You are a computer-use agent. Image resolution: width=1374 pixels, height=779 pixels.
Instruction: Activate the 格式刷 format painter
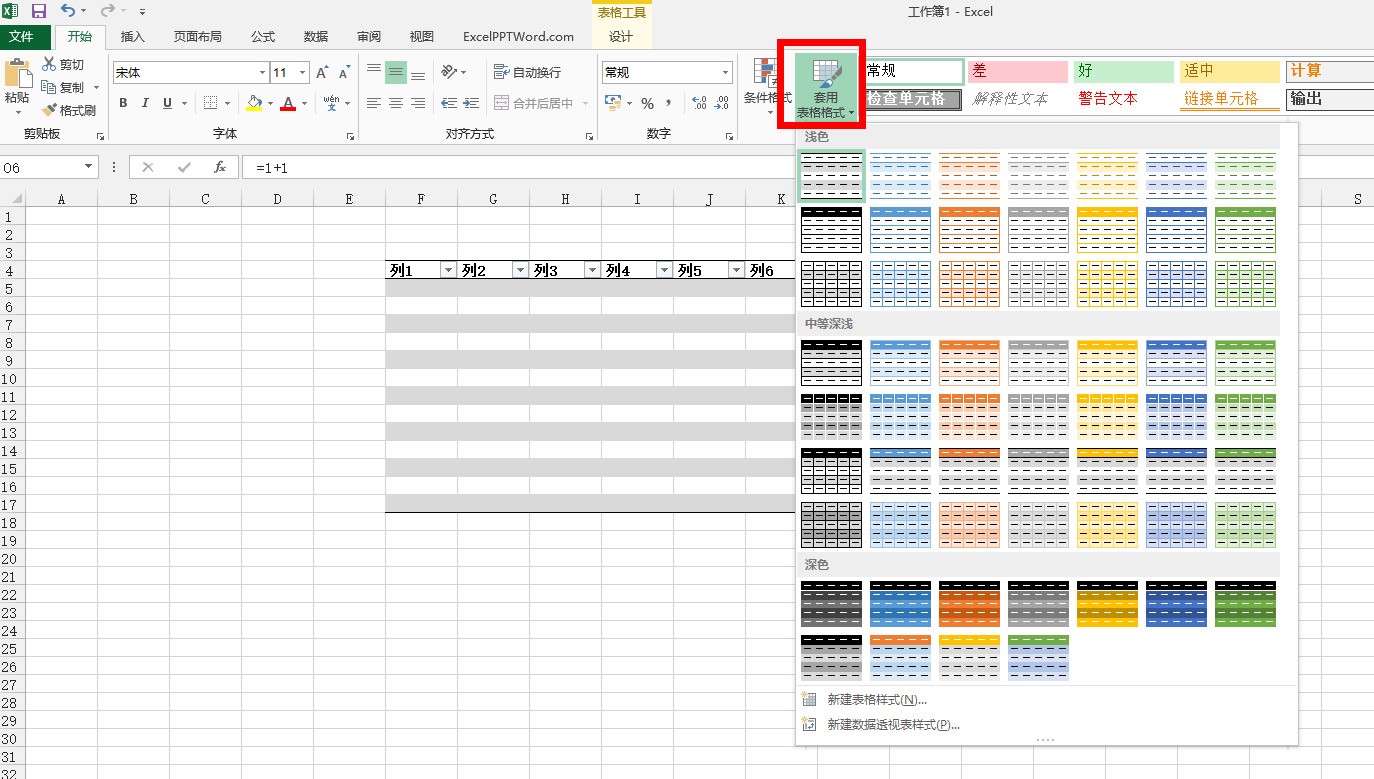[69, 110]
